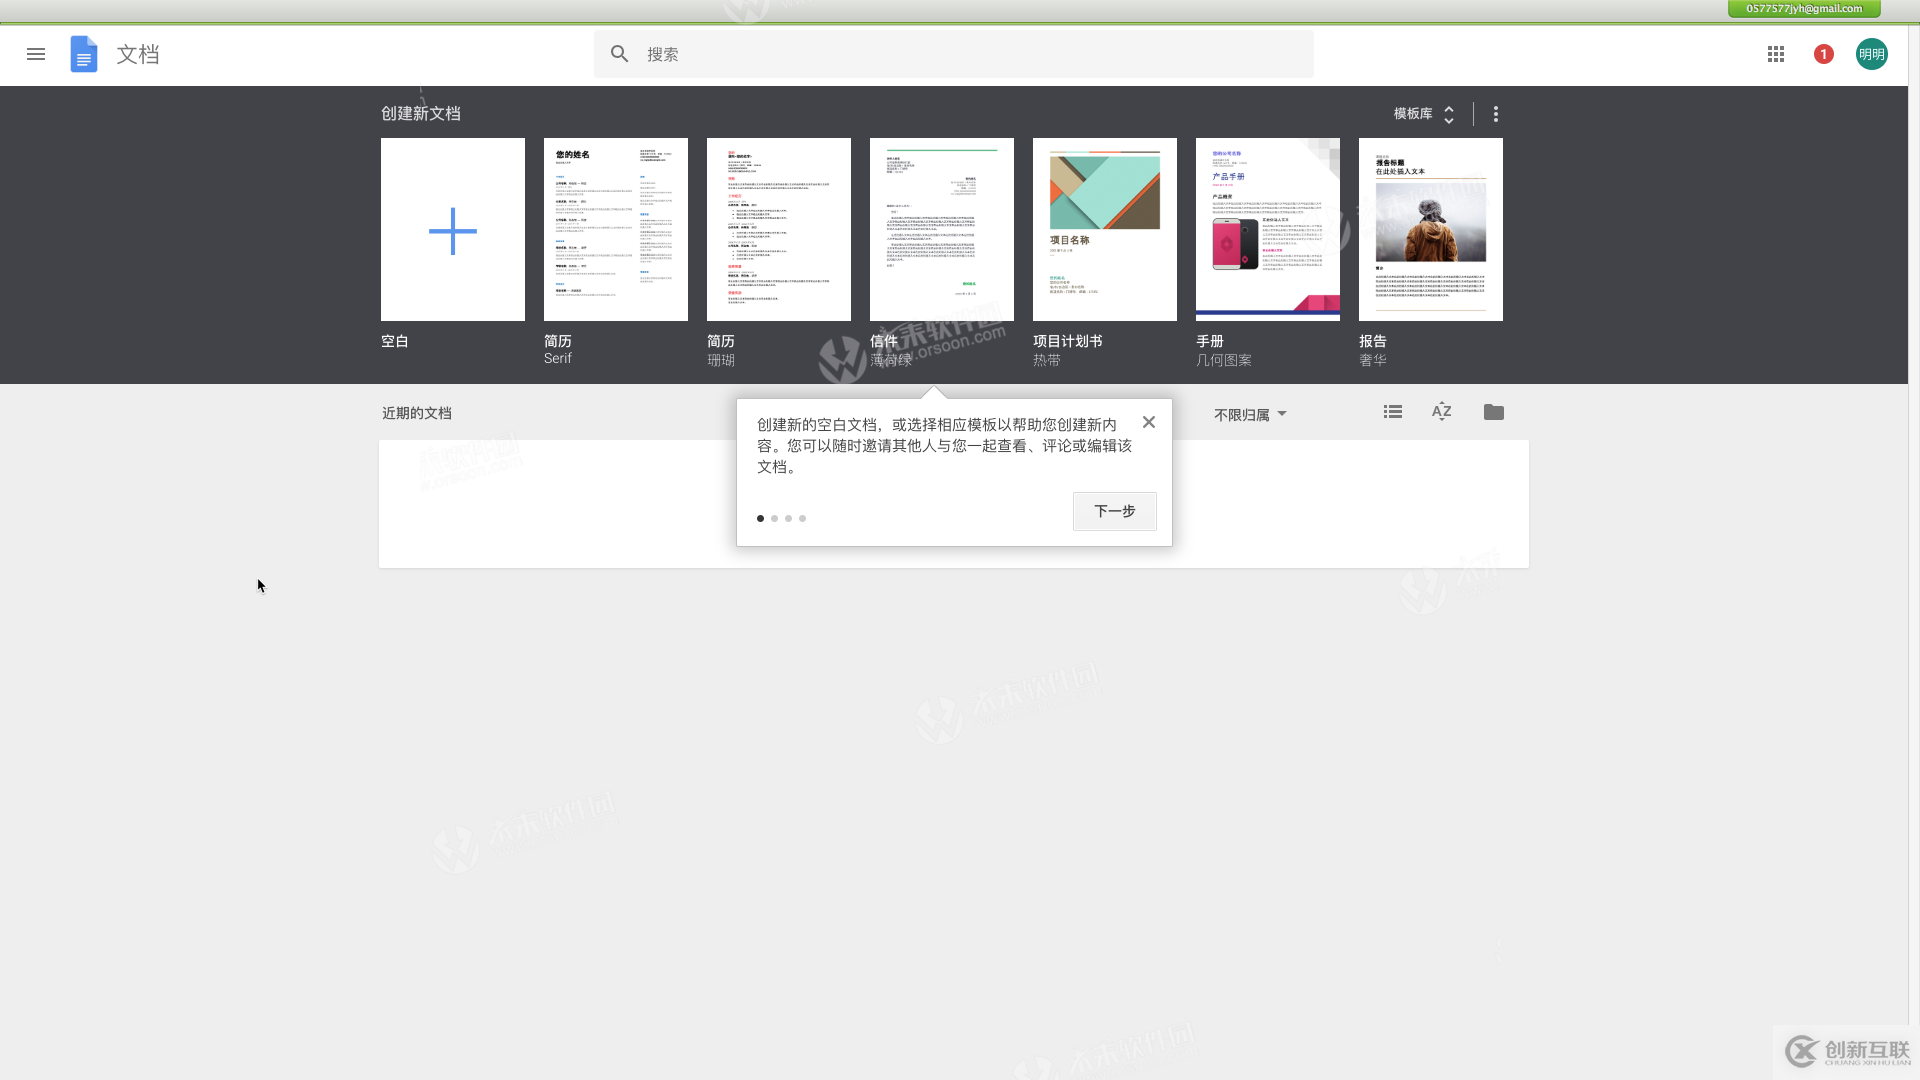
Task: Click the notification bell icon
Action: [1824, 54]
